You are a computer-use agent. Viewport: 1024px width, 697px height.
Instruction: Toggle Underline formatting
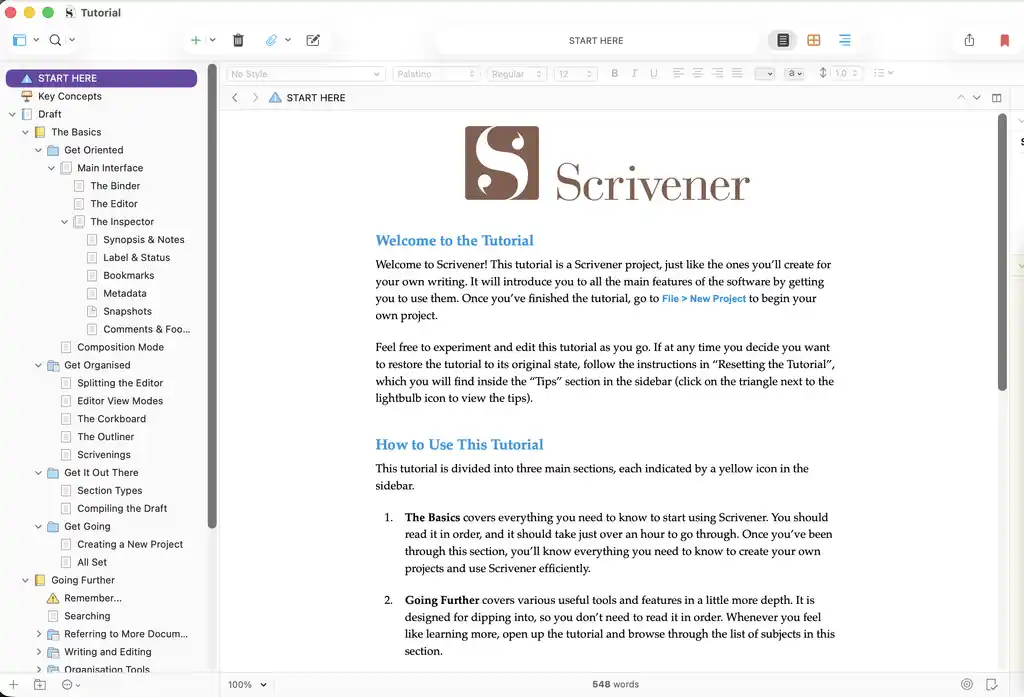tap(654, 73)
